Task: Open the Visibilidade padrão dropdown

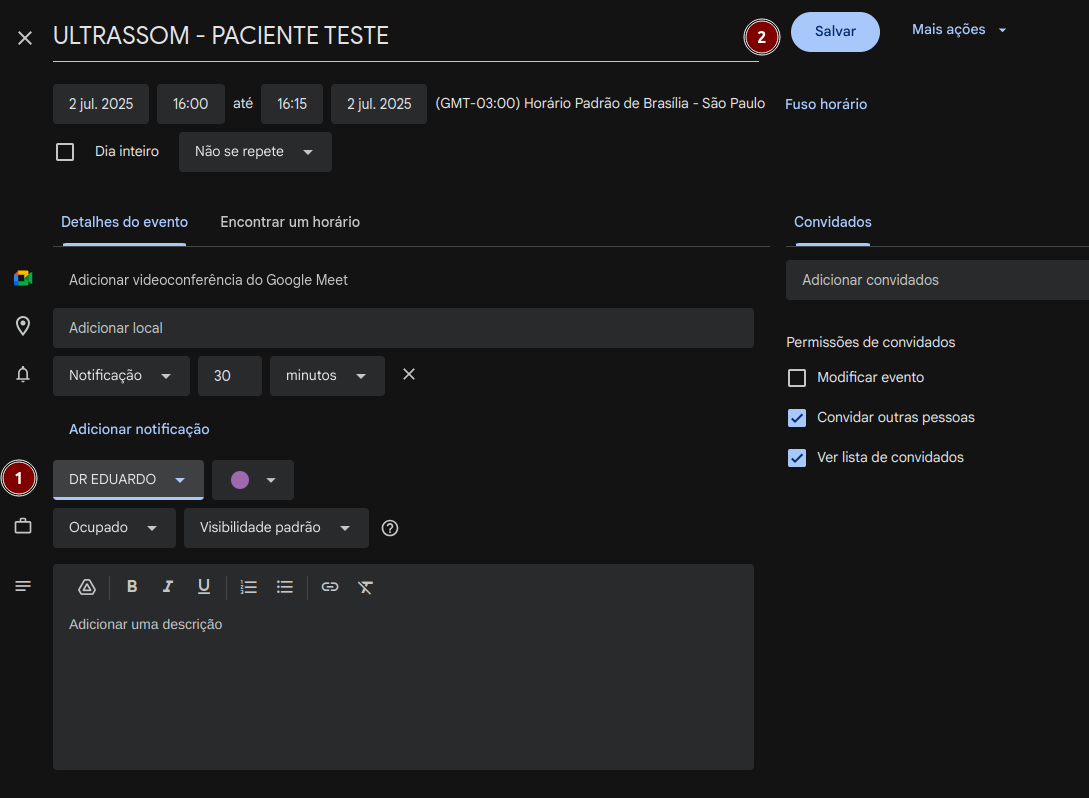Action: pos(276,528)
